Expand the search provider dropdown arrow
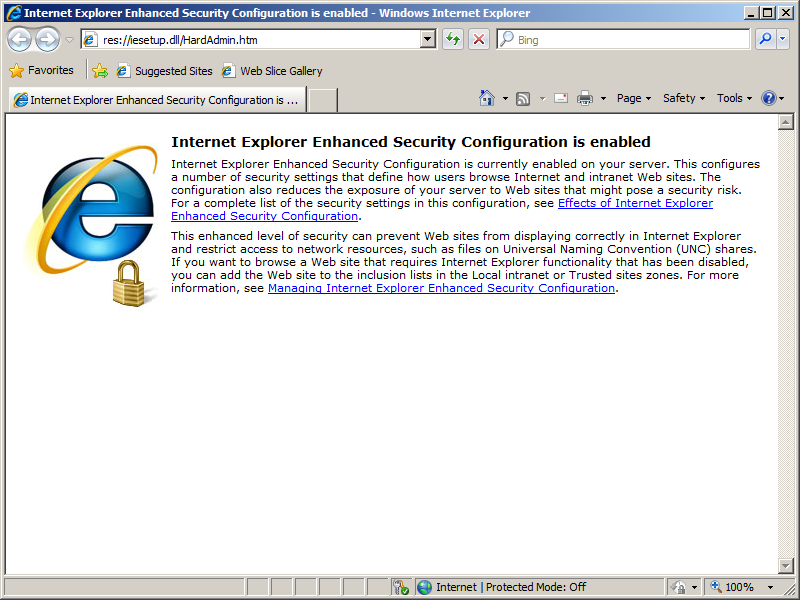The height and width of the screenshot is (600, 800). (783, 39)
